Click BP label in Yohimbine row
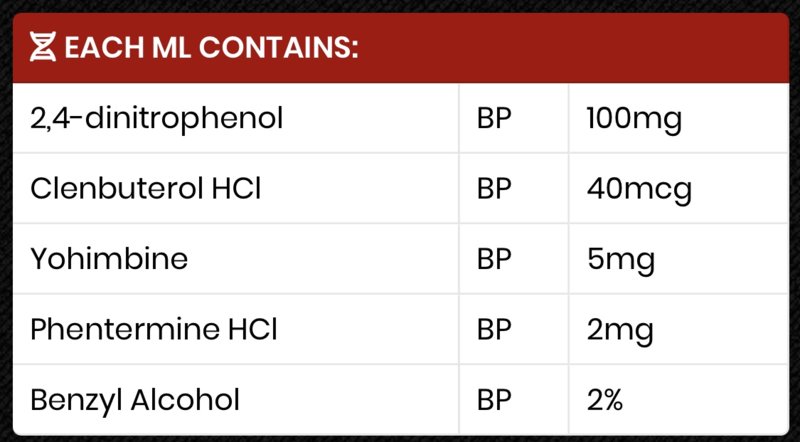 (494, 259)
